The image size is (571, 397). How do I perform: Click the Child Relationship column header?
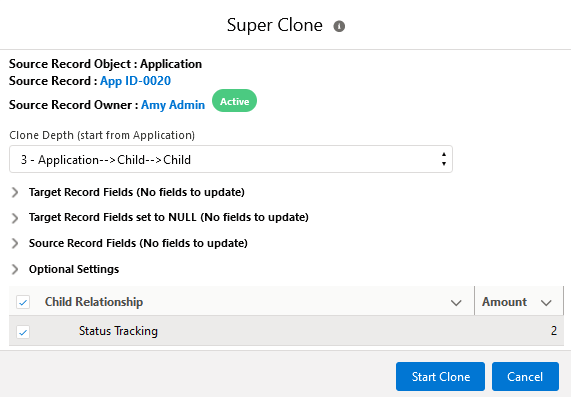(x=94, y=302)
